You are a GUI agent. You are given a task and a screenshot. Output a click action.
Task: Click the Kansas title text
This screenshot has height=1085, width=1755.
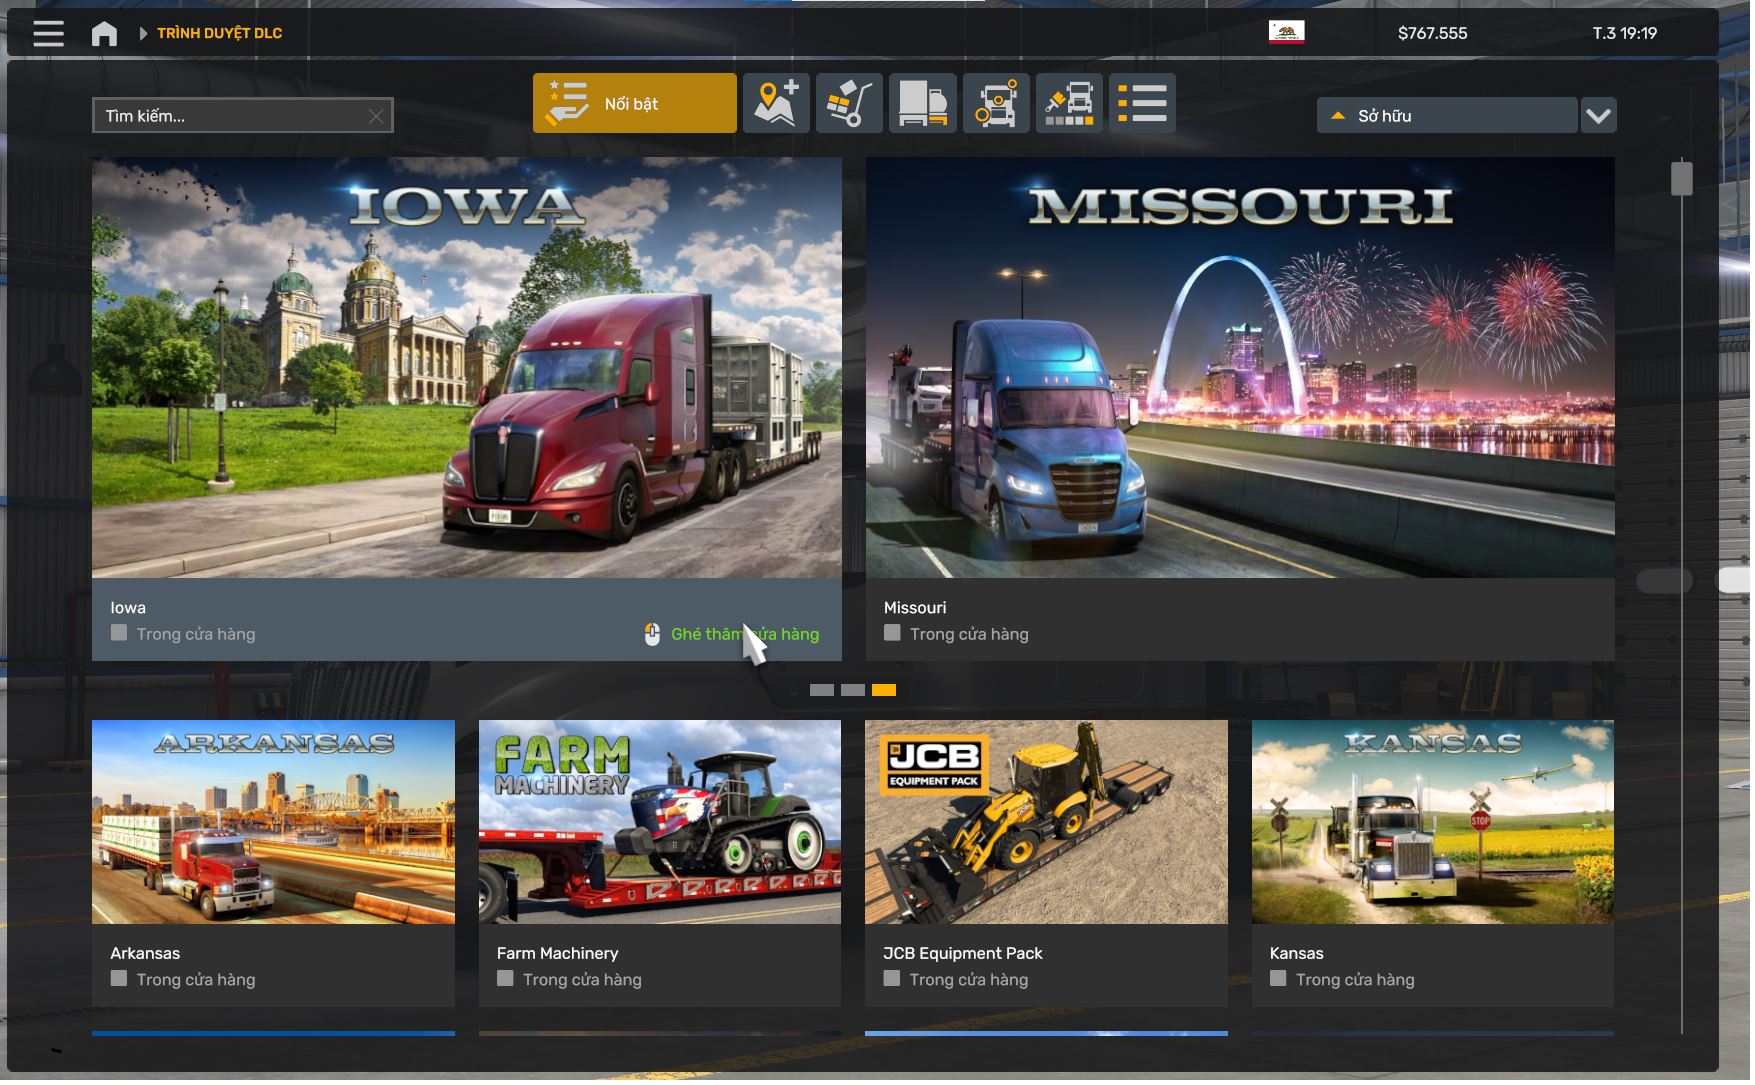click(x=1297, y=954)
